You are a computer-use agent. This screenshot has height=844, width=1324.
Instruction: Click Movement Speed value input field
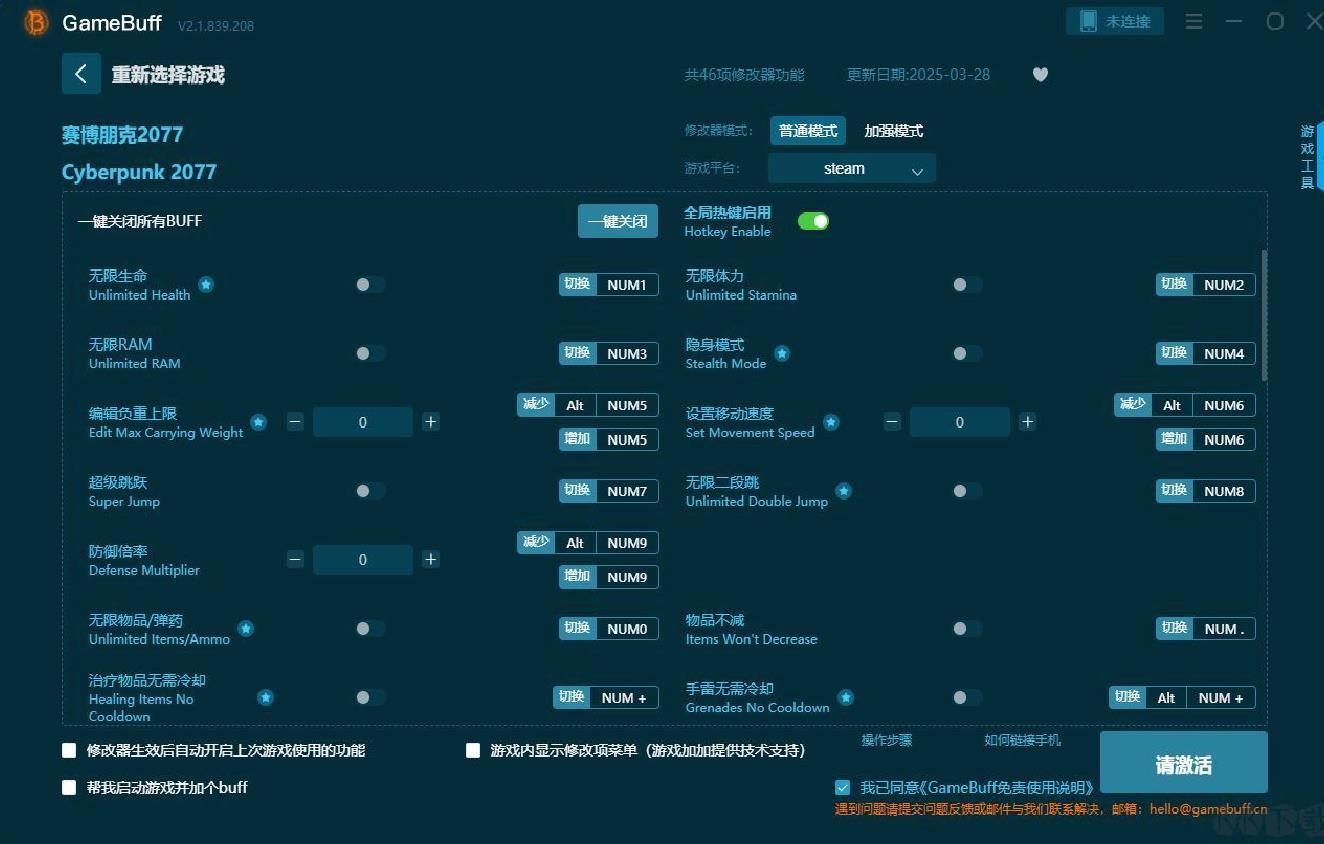960,422
